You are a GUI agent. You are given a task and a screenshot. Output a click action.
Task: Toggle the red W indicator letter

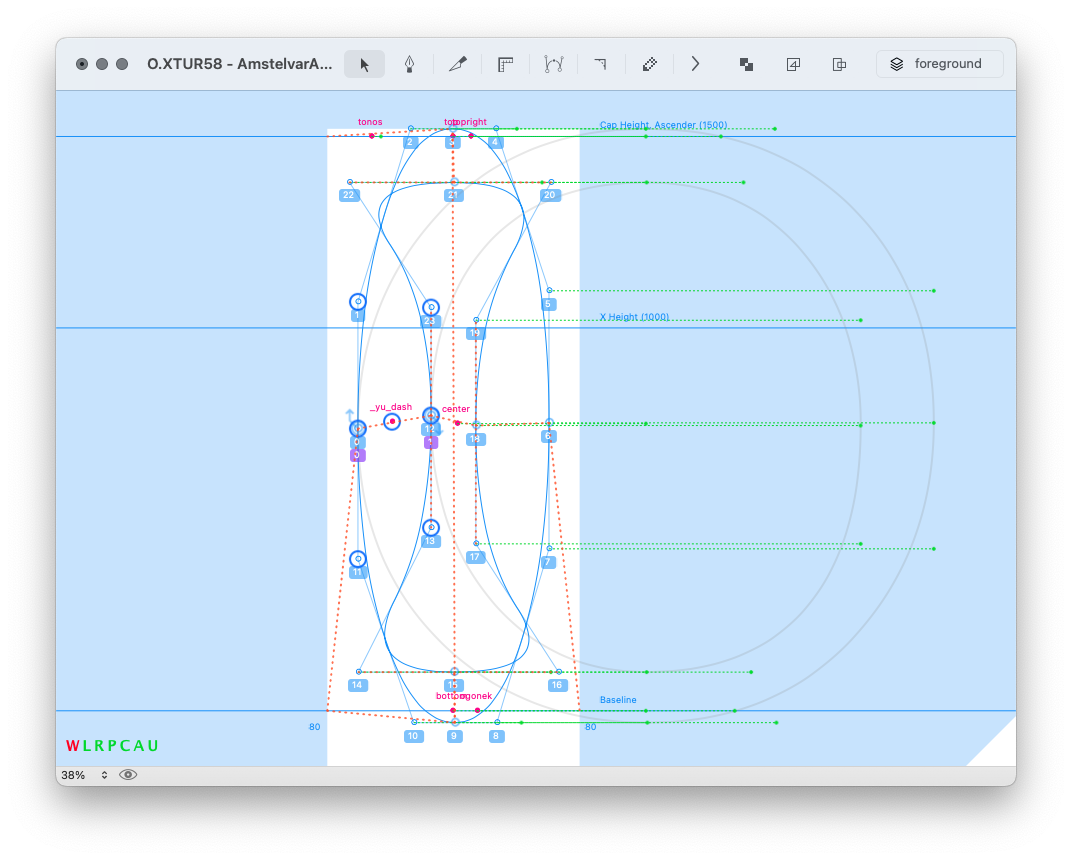click(72, 746)
